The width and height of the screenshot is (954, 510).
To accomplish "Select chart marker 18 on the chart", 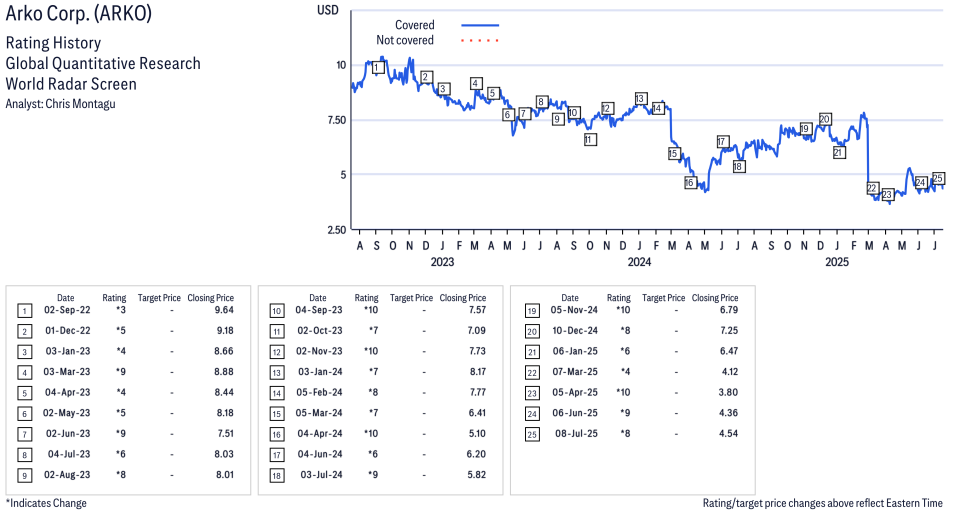I will click(739, 166).
